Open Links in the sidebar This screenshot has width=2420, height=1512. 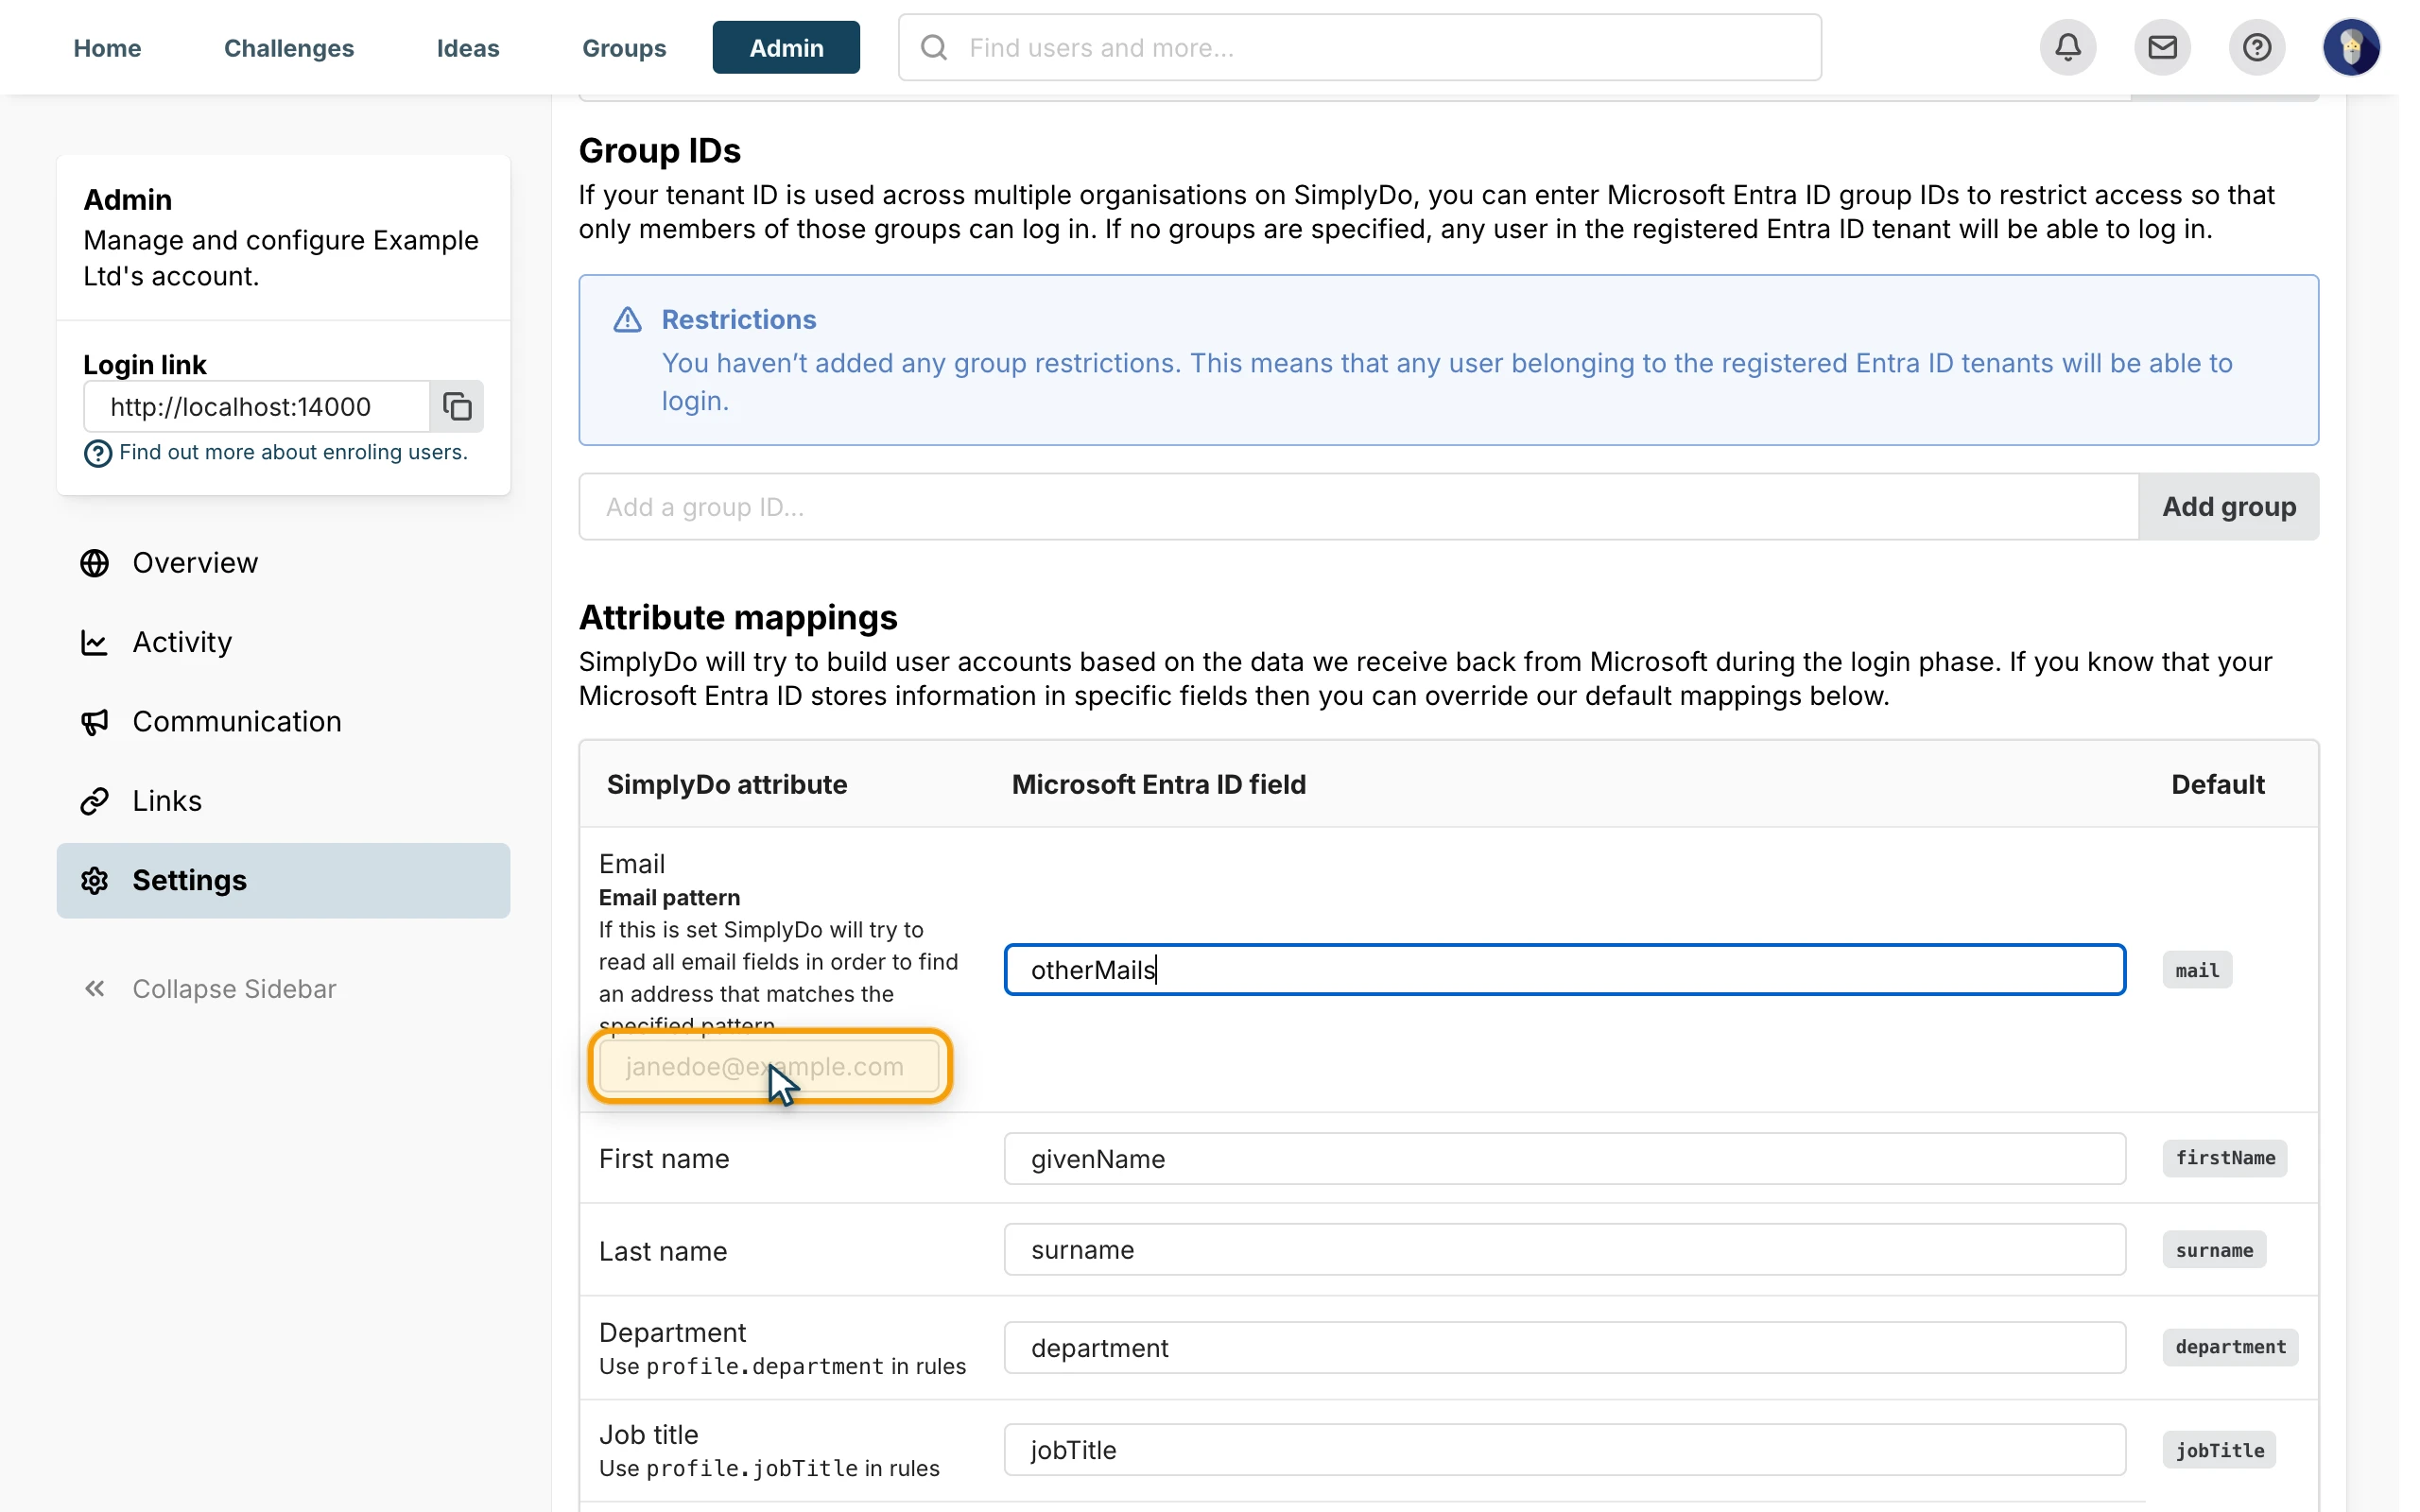point(283,801)
